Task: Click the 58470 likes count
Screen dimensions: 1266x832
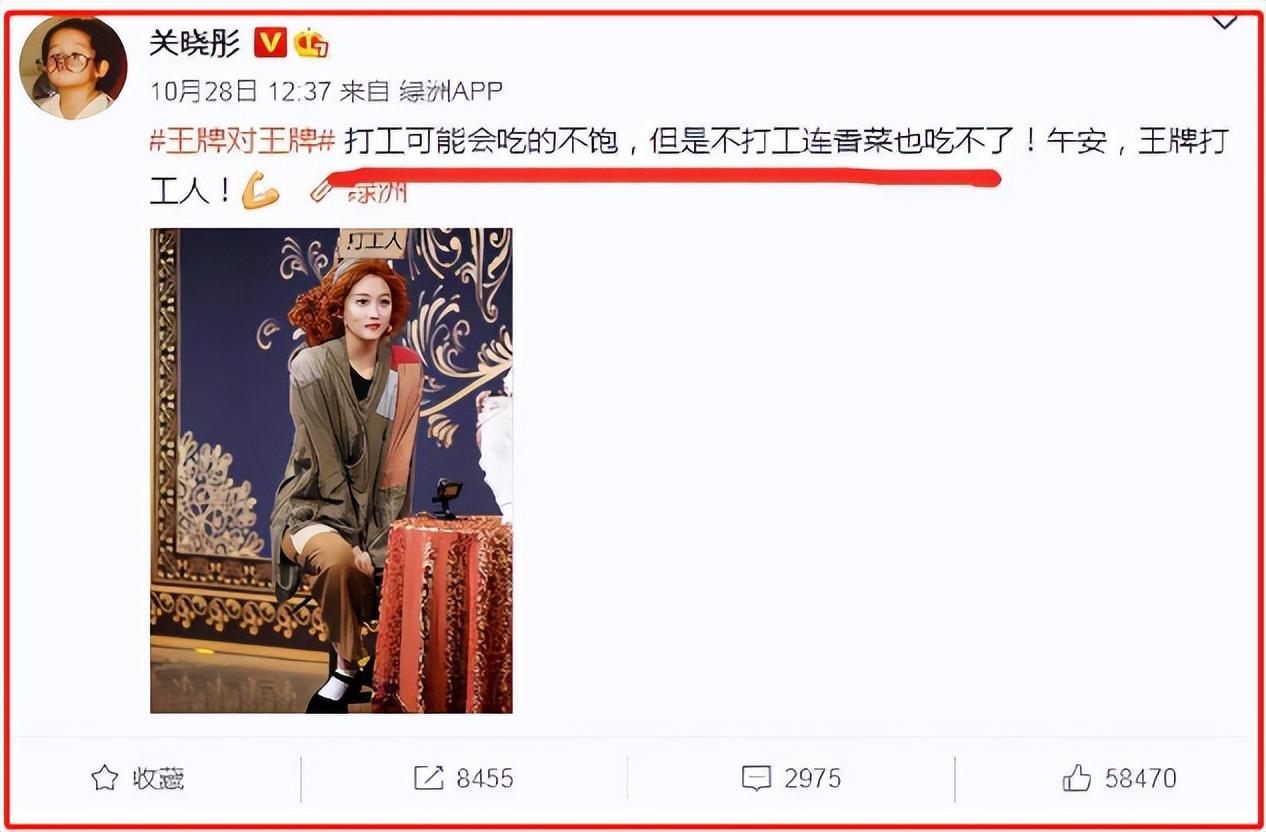Action: 1141,778
